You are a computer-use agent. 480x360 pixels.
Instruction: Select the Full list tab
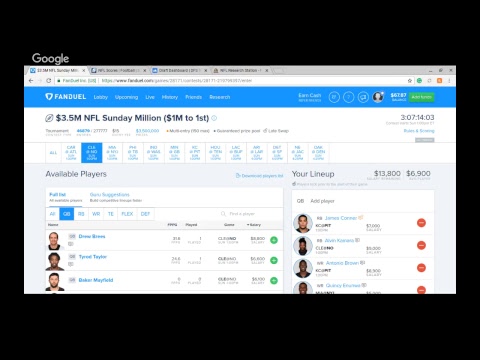65,197
